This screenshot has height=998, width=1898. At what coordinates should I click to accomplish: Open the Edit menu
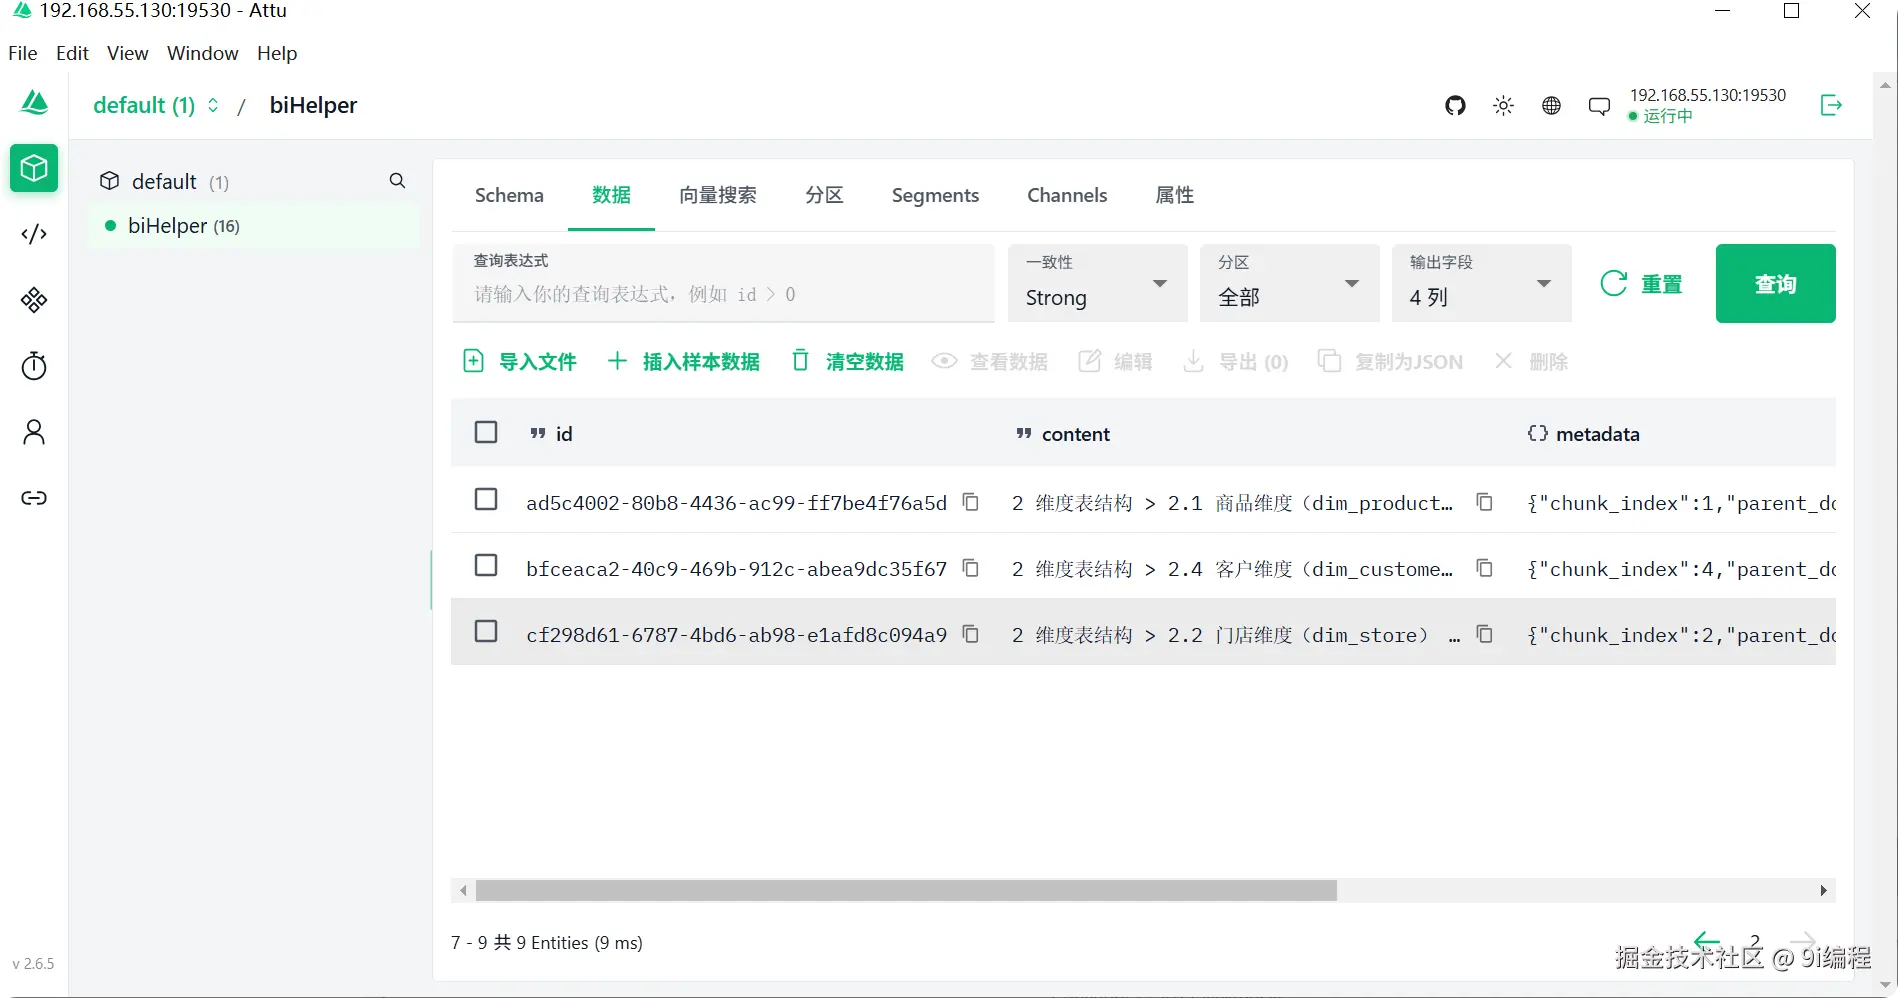click(x=72, y=53)
